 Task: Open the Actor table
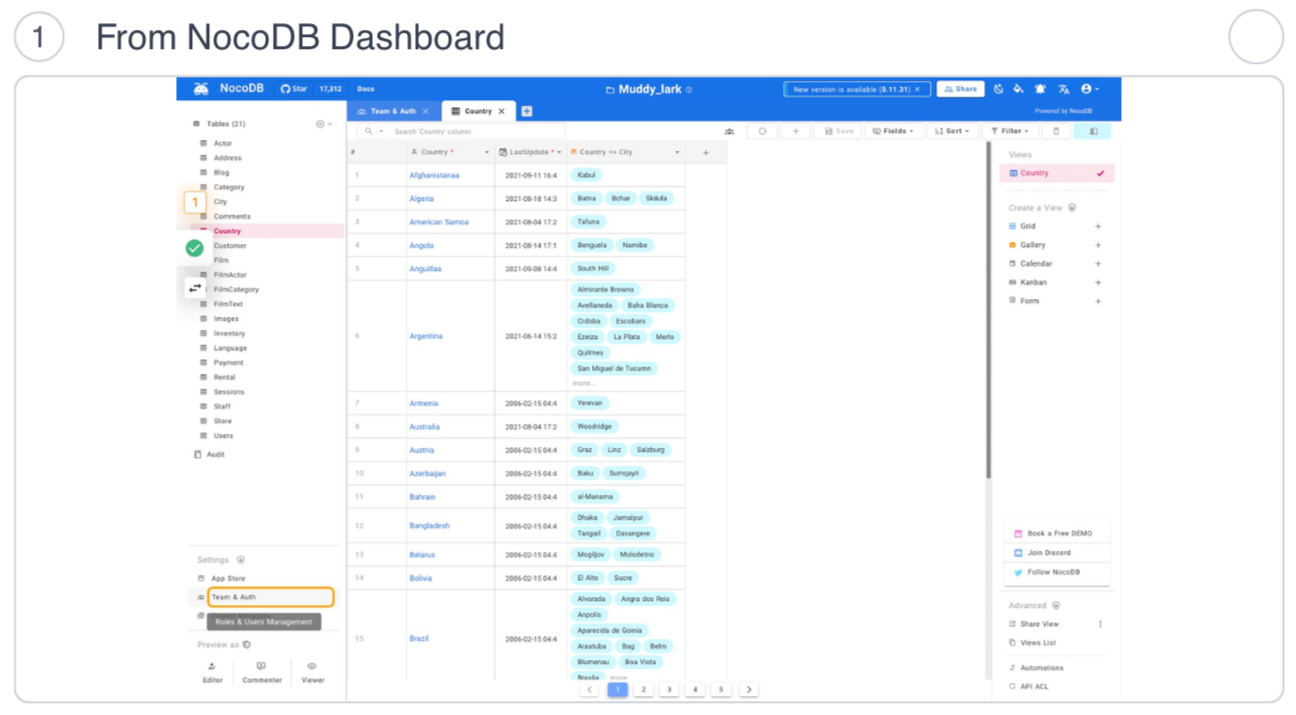(x=222, y=143)
